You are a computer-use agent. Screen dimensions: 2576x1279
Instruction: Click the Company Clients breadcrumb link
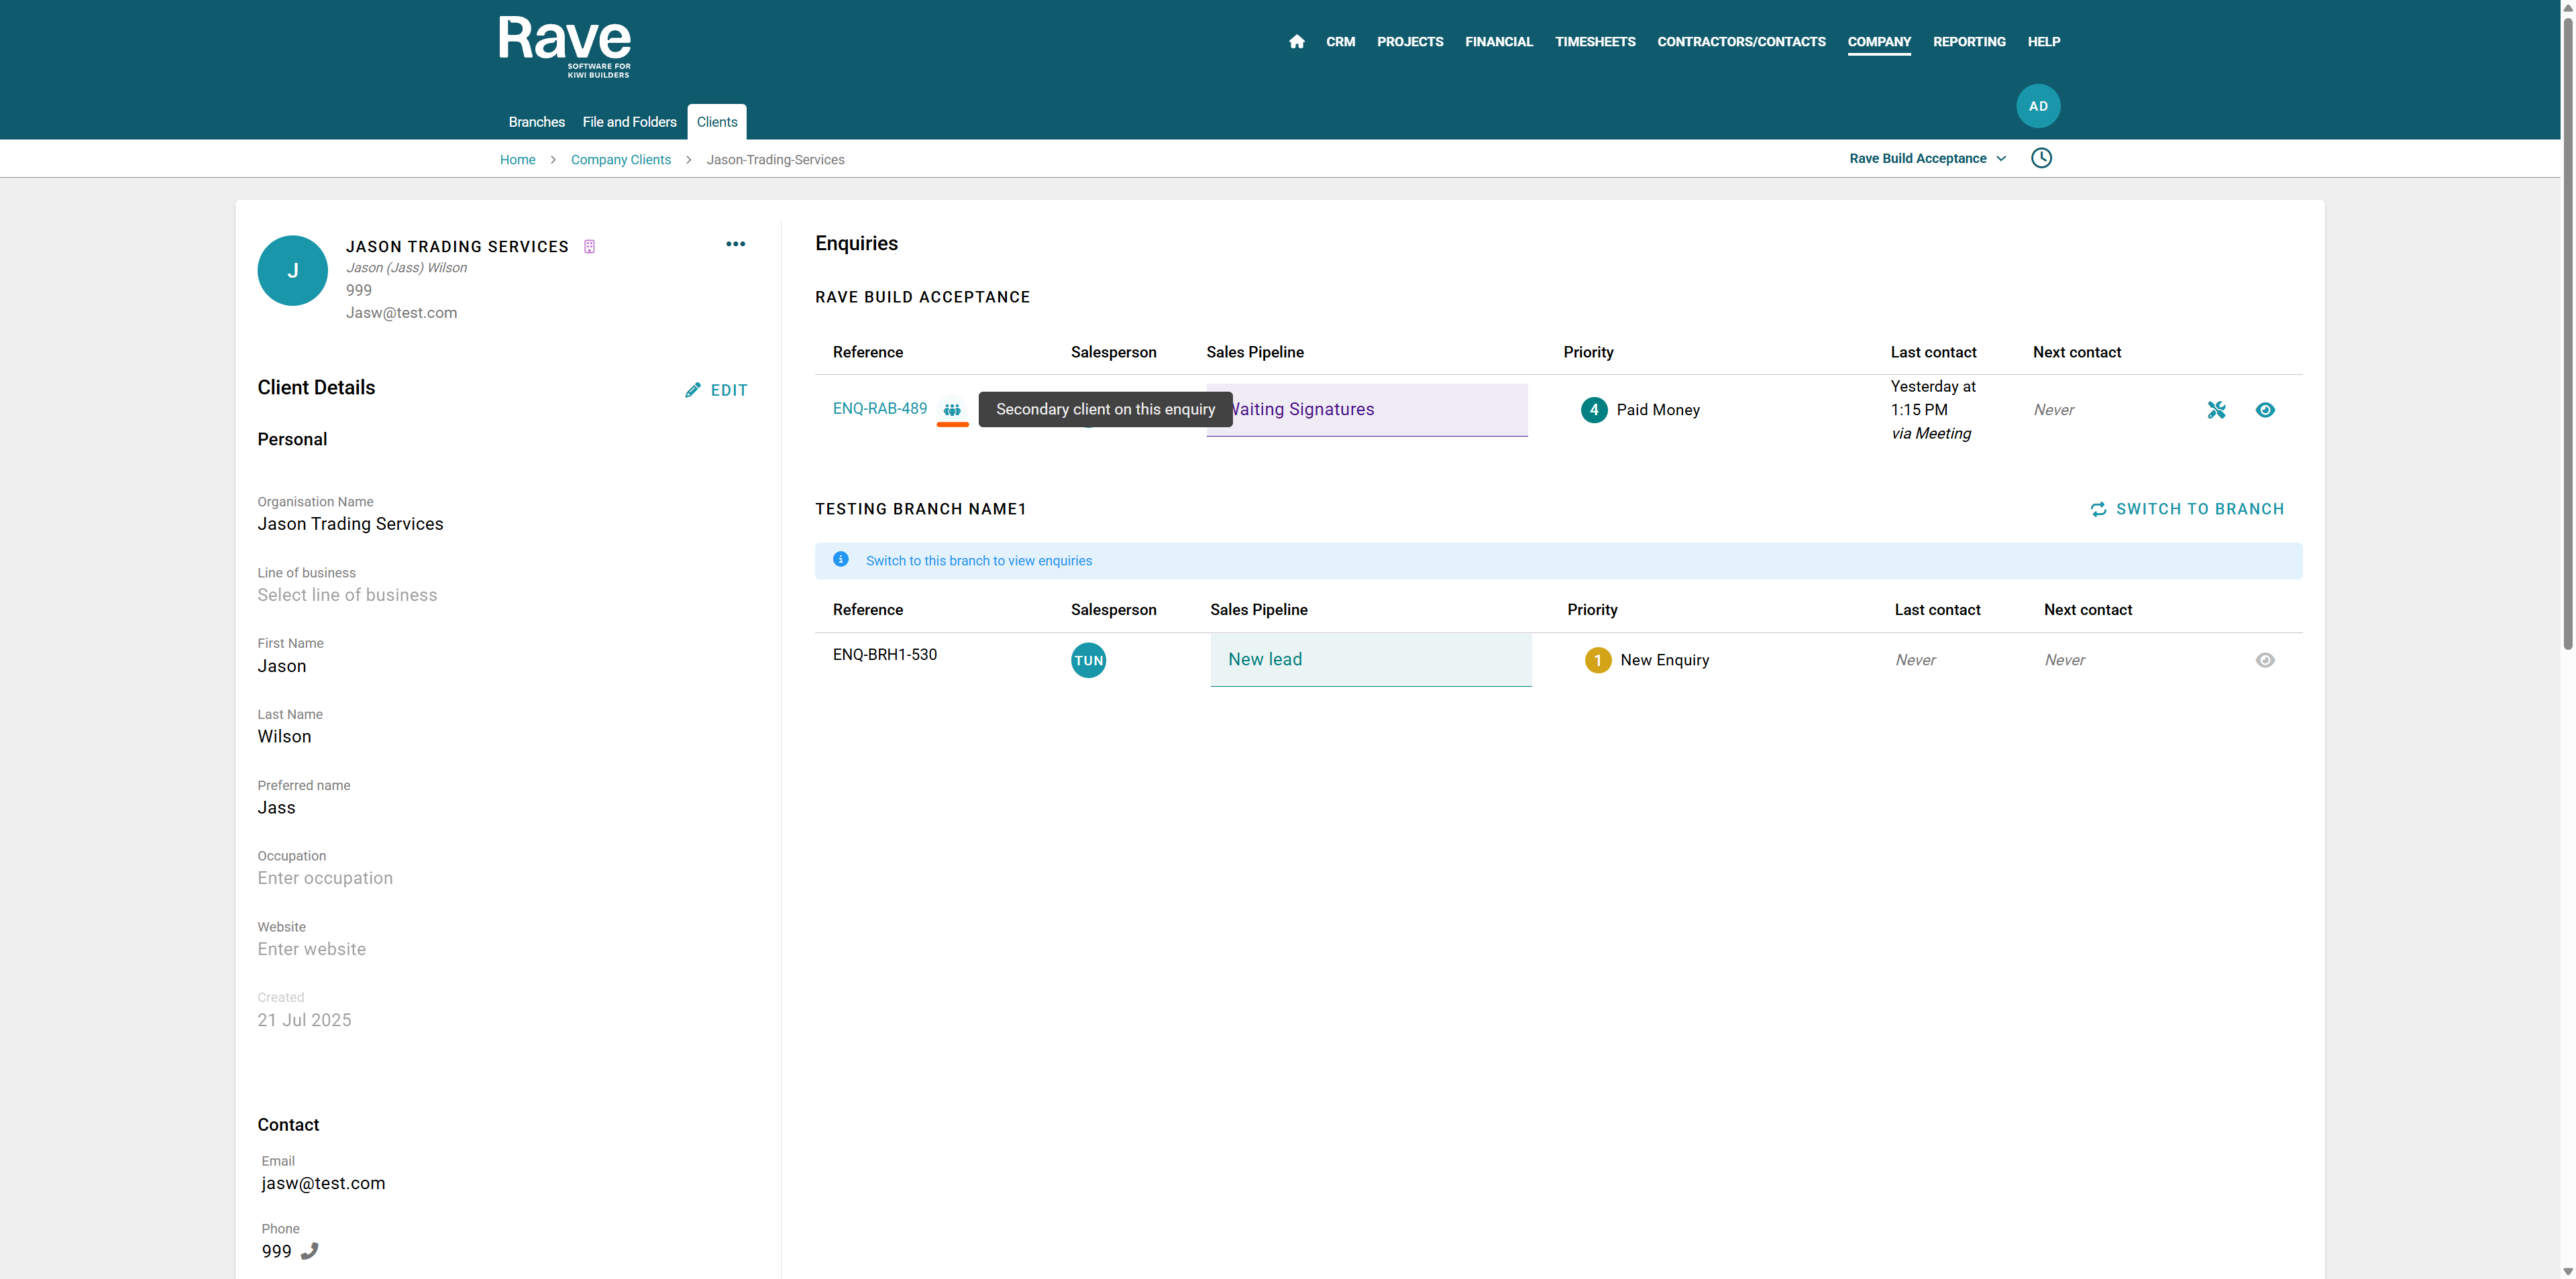[x=620, y=160]
